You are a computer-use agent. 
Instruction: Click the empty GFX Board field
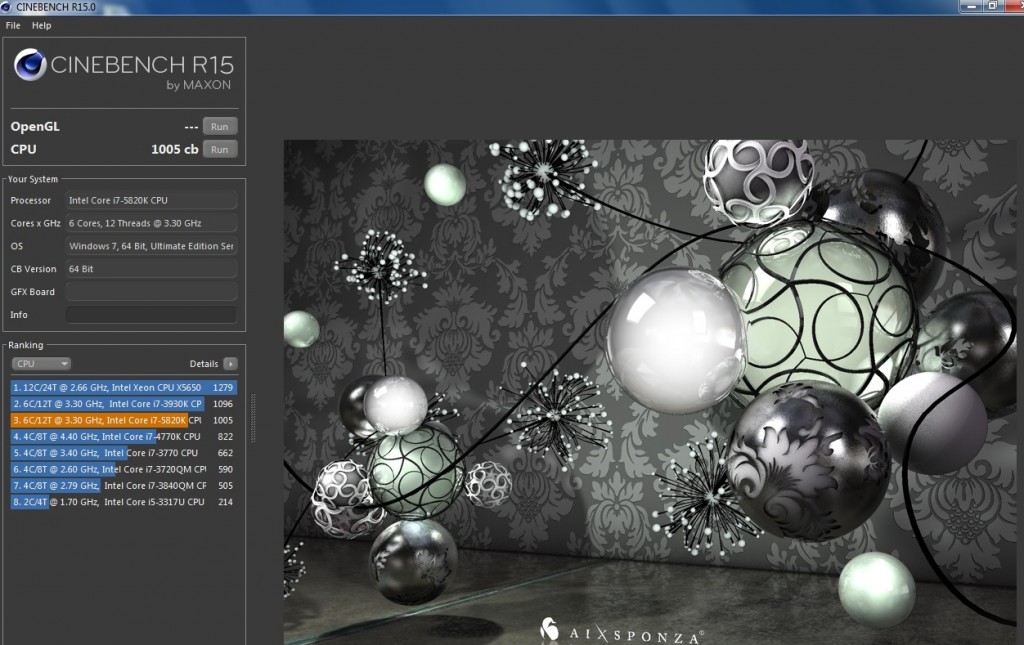[150, 291]
